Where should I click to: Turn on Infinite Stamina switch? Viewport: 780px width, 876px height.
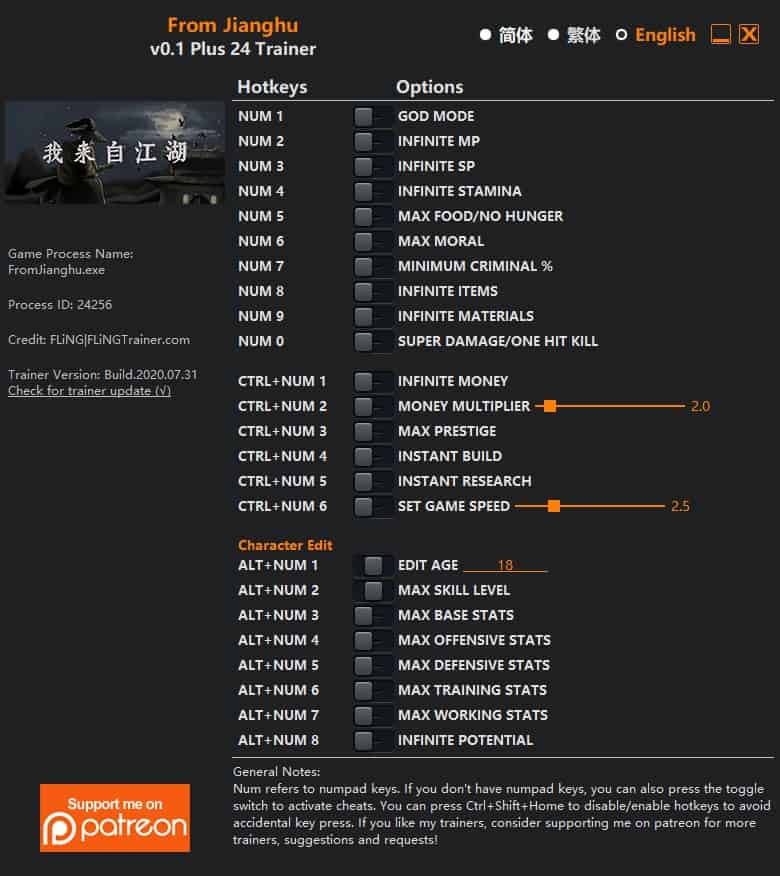373,191
